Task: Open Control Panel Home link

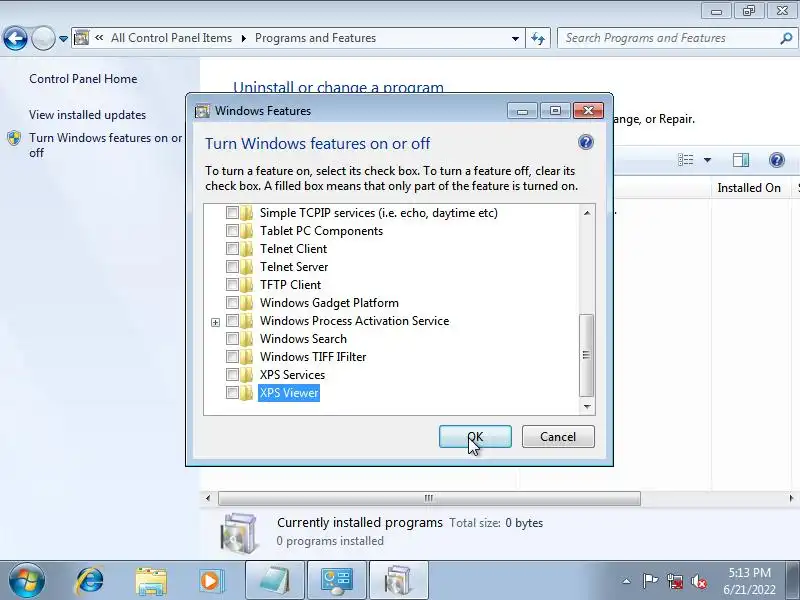Action: tap(83, 79)
